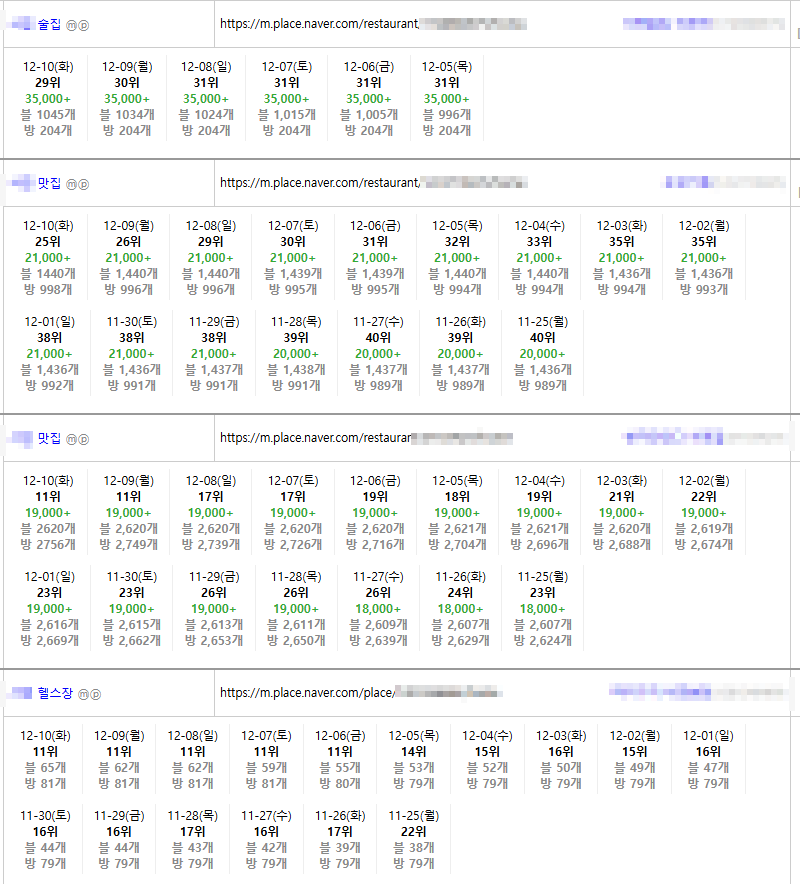Click the ⓜ icon beside 술집 keyword
Screen dimensions: 800x884
(x=71, y=23)
